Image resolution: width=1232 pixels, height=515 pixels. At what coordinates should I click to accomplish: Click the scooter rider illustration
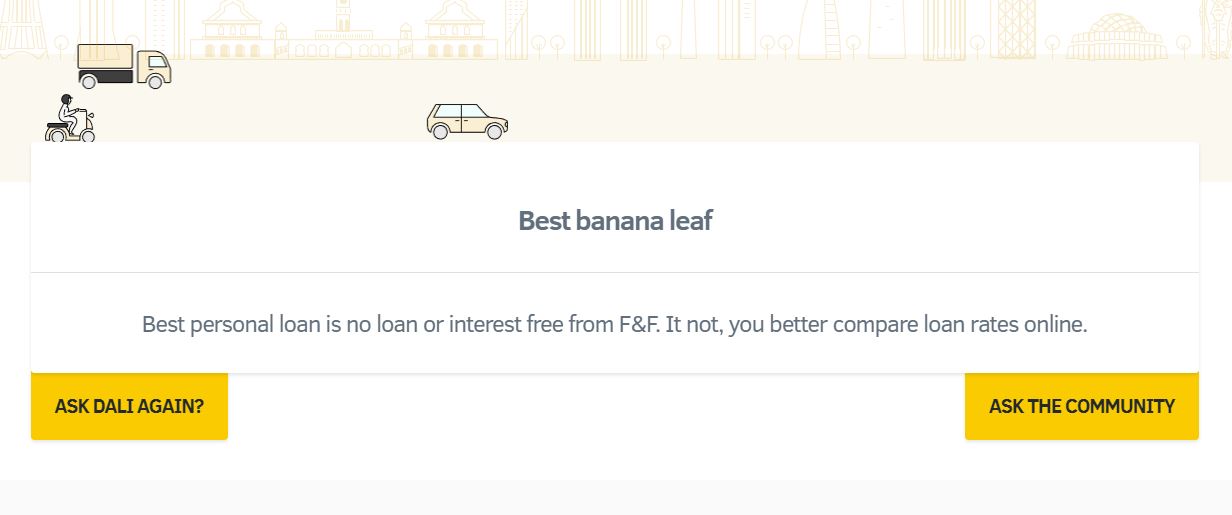point(70,118)
